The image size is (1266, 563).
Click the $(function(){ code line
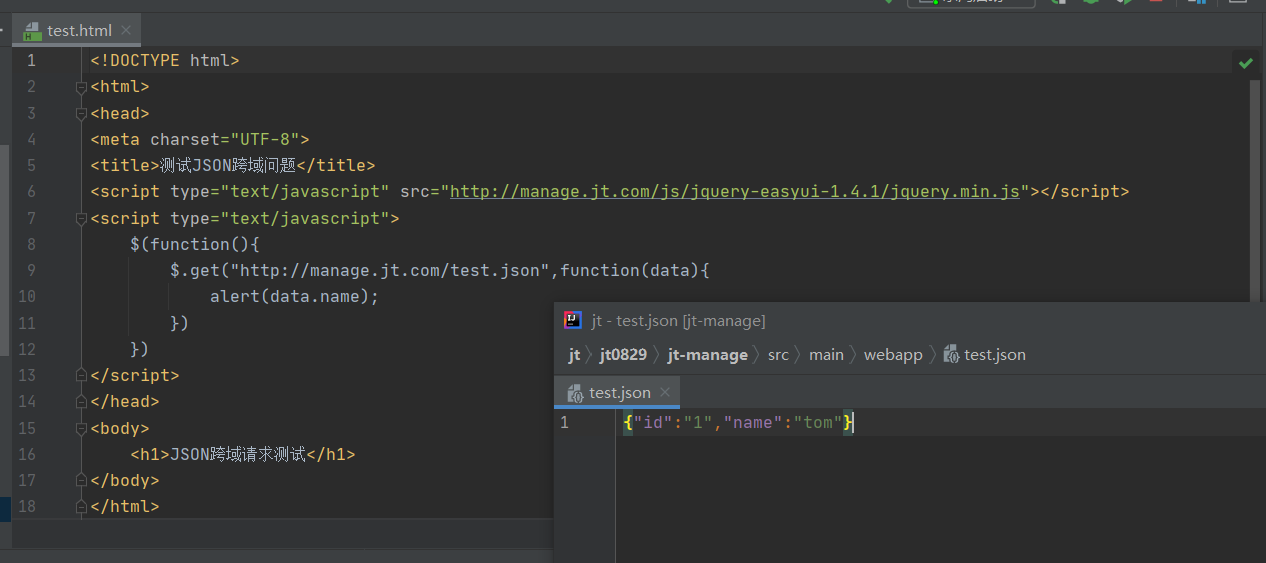point(195,244)
